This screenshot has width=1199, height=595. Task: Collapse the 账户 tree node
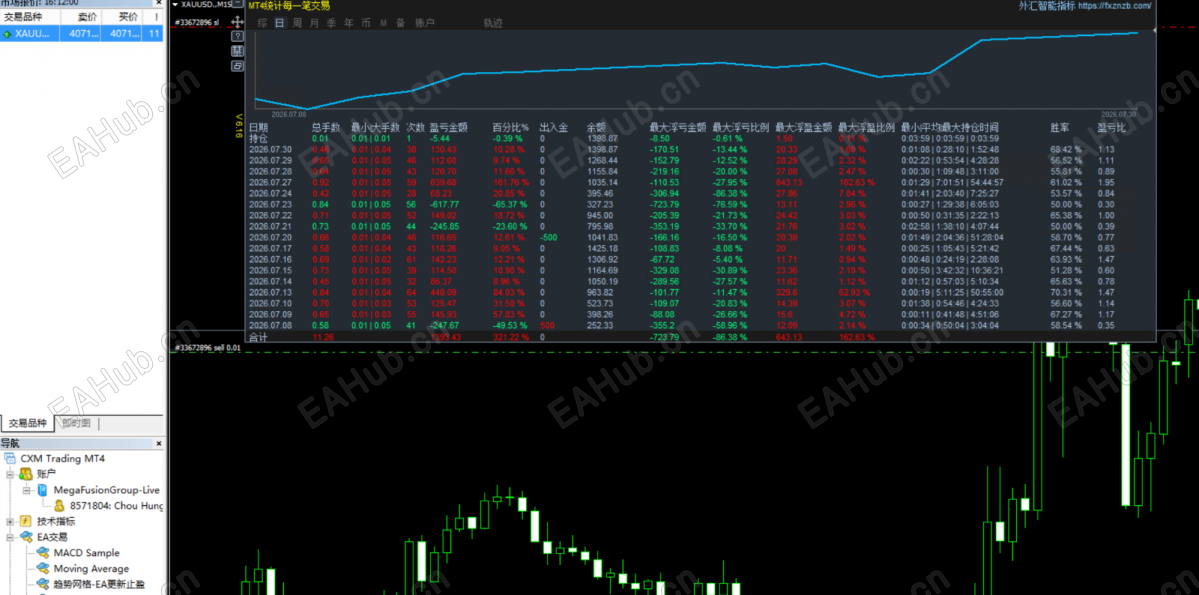pyautogui.click(x=10, y=474)
